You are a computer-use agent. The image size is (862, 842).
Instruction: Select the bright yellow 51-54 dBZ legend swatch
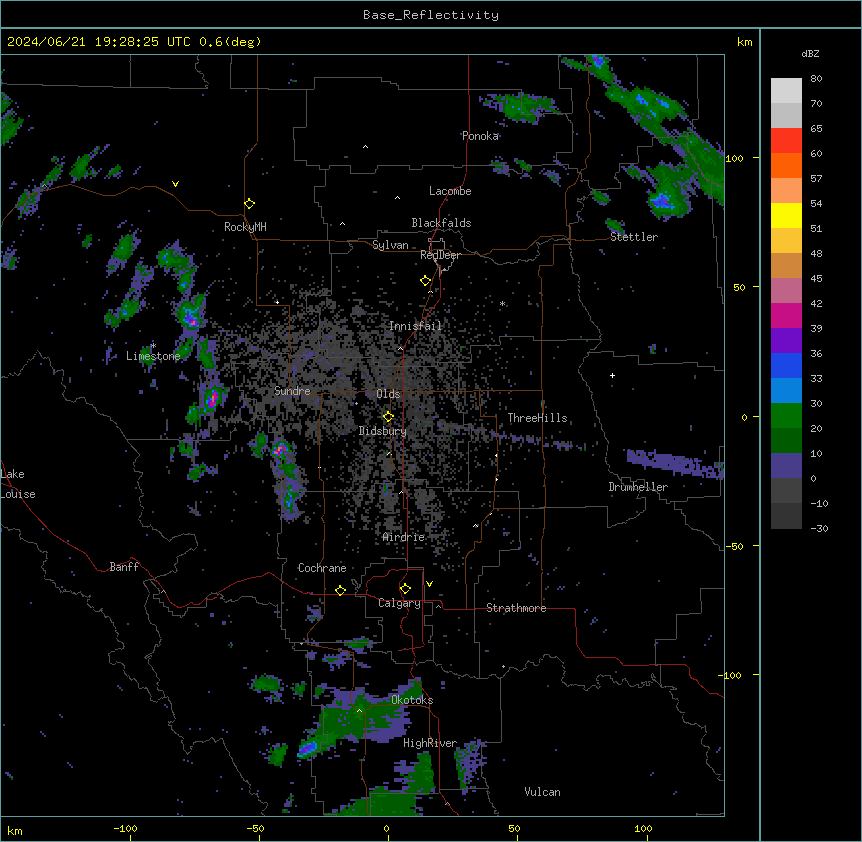(x=786, y=215)
